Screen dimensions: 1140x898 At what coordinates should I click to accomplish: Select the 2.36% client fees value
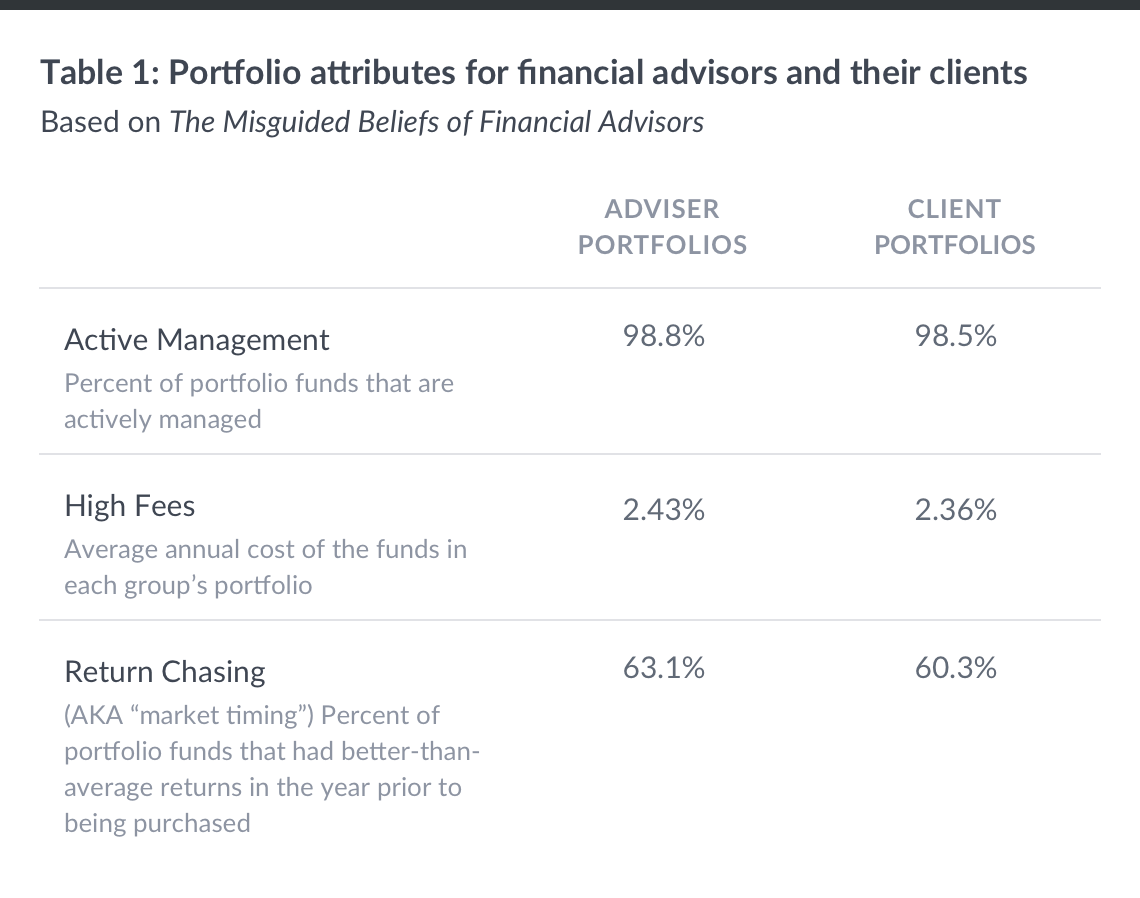[955, 511]
